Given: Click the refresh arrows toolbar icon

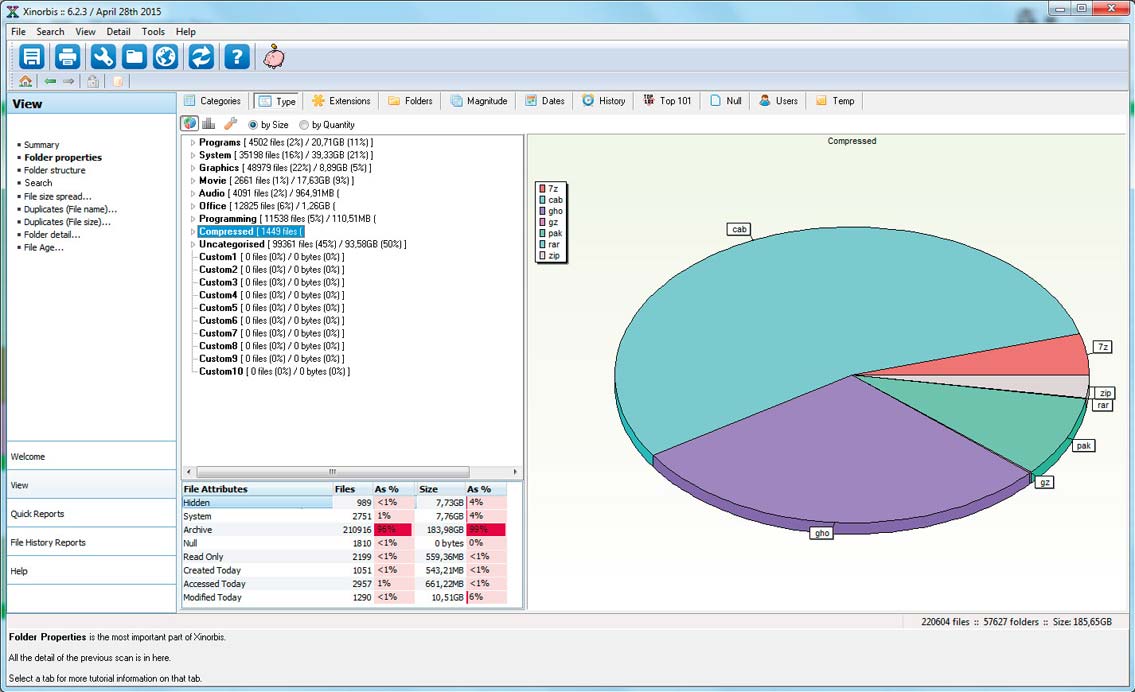Looking at the screenshot, I should click(201, 56).
